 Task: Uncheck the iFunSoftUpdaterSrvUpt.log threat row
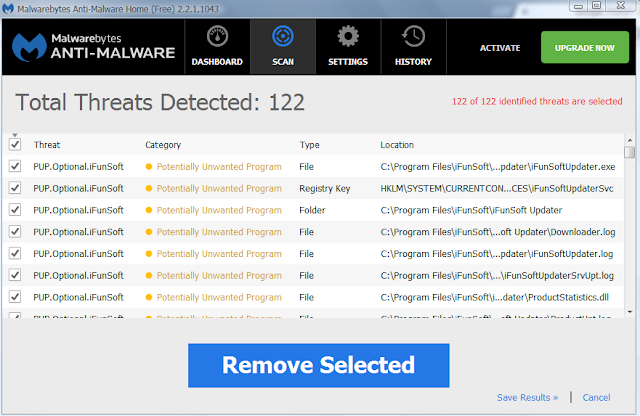pyautogui.click(x=15, y=275)
